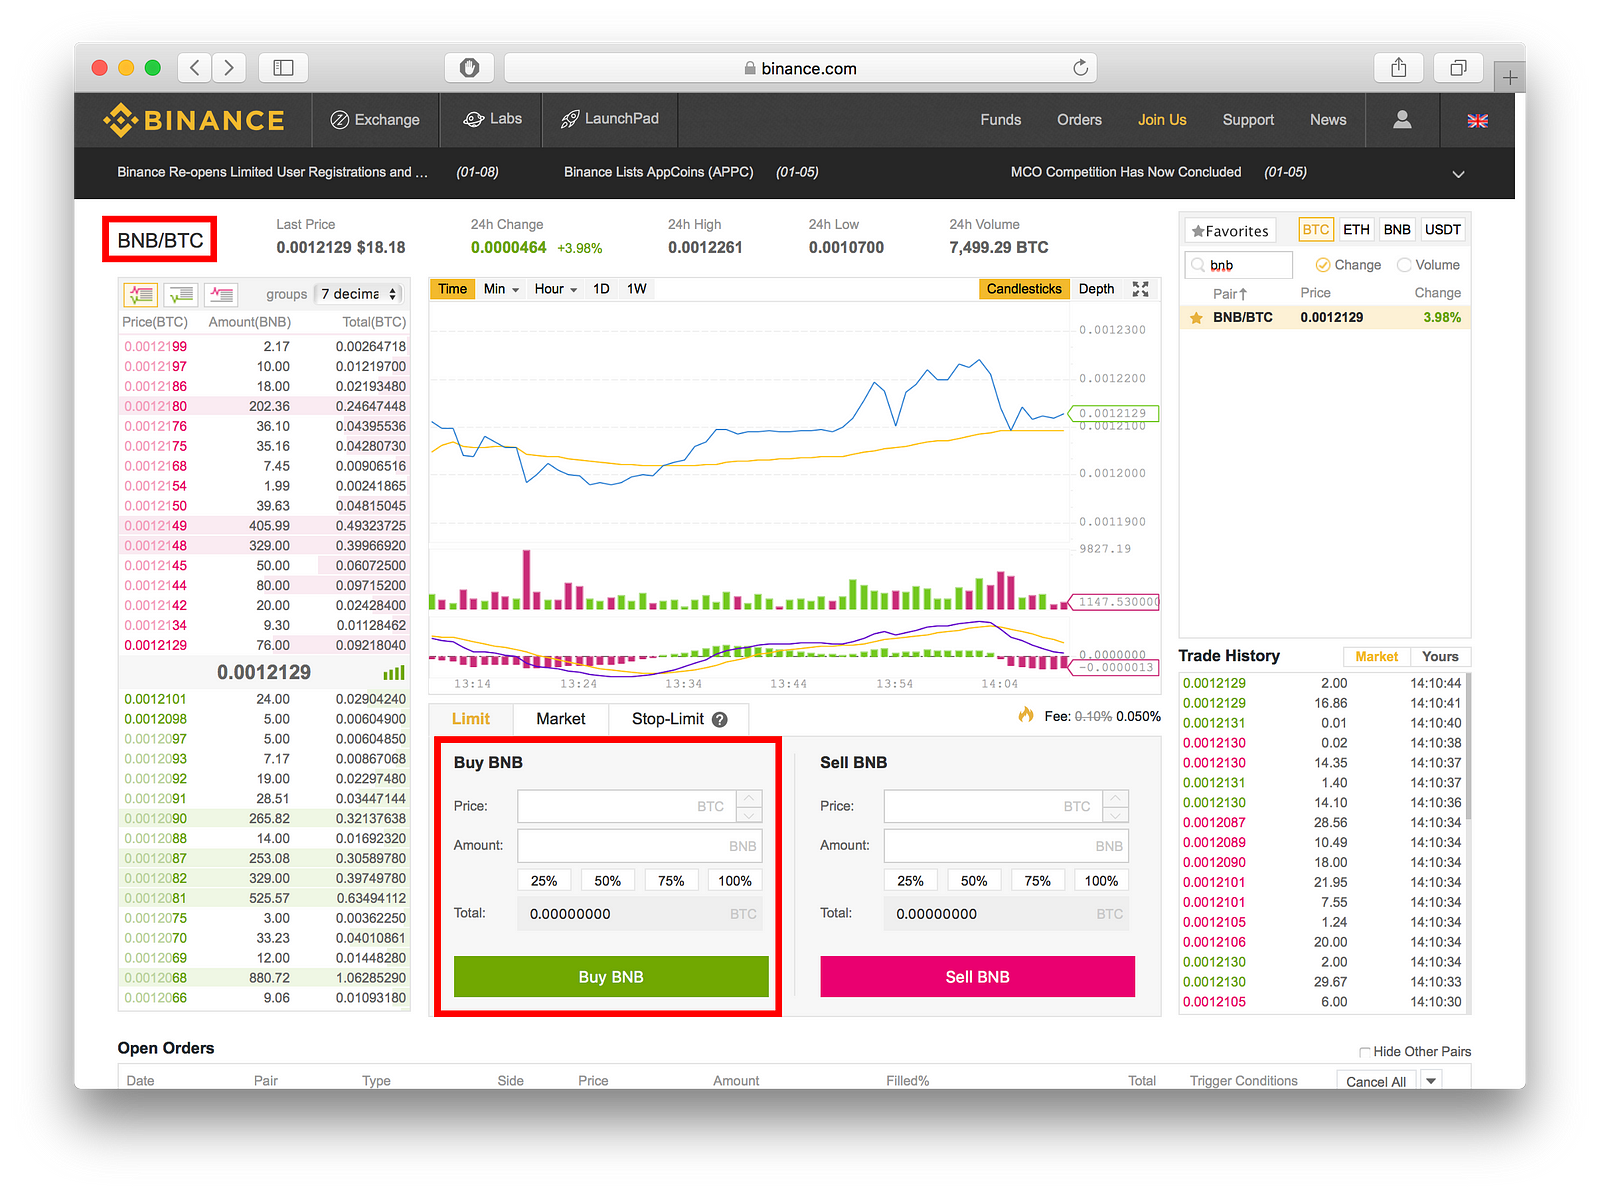The image size is (1600, 1195).
Task: Open the Funds menu
Action: coord(1001,120)
